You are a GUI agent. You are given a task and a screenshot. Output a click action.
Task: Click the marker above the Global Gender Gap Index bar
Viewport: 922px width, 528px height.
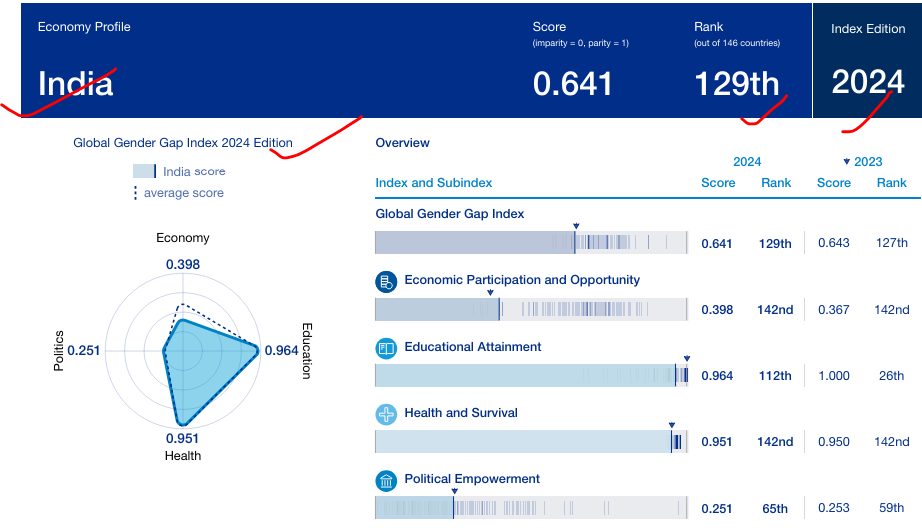point(576,226)
